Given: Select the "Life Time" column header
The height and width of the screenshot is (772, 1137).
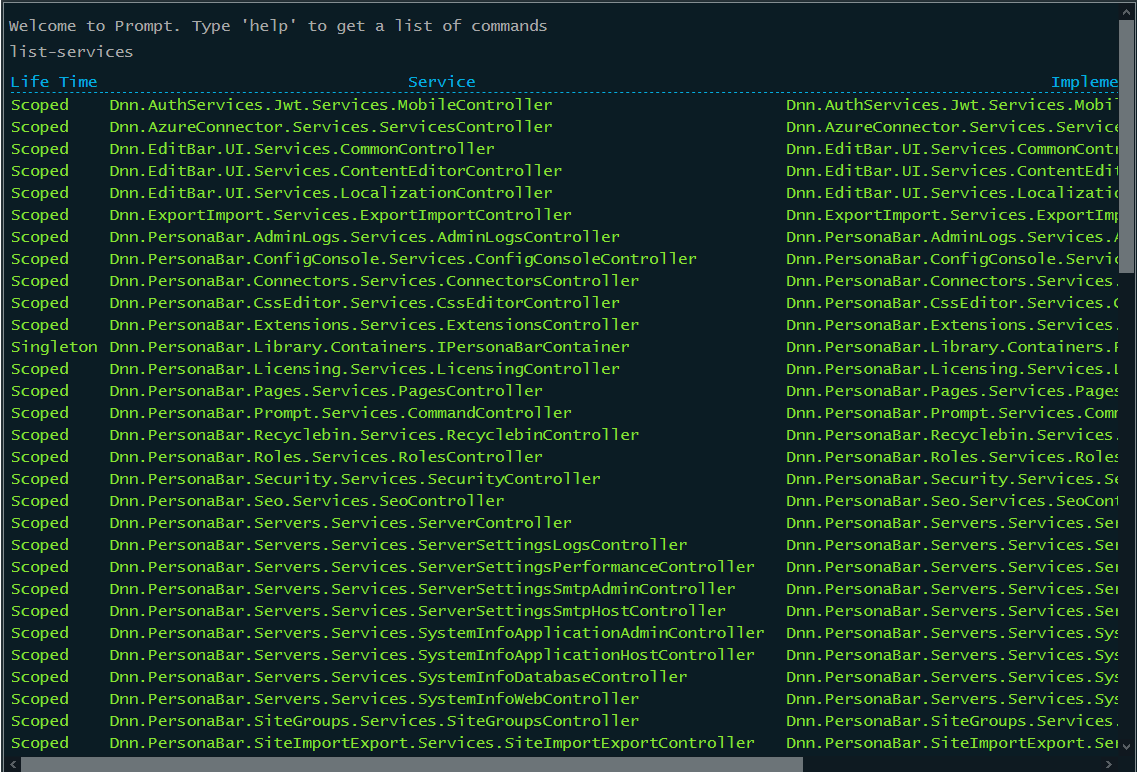Looking at the screenshot, I should 52,82.
